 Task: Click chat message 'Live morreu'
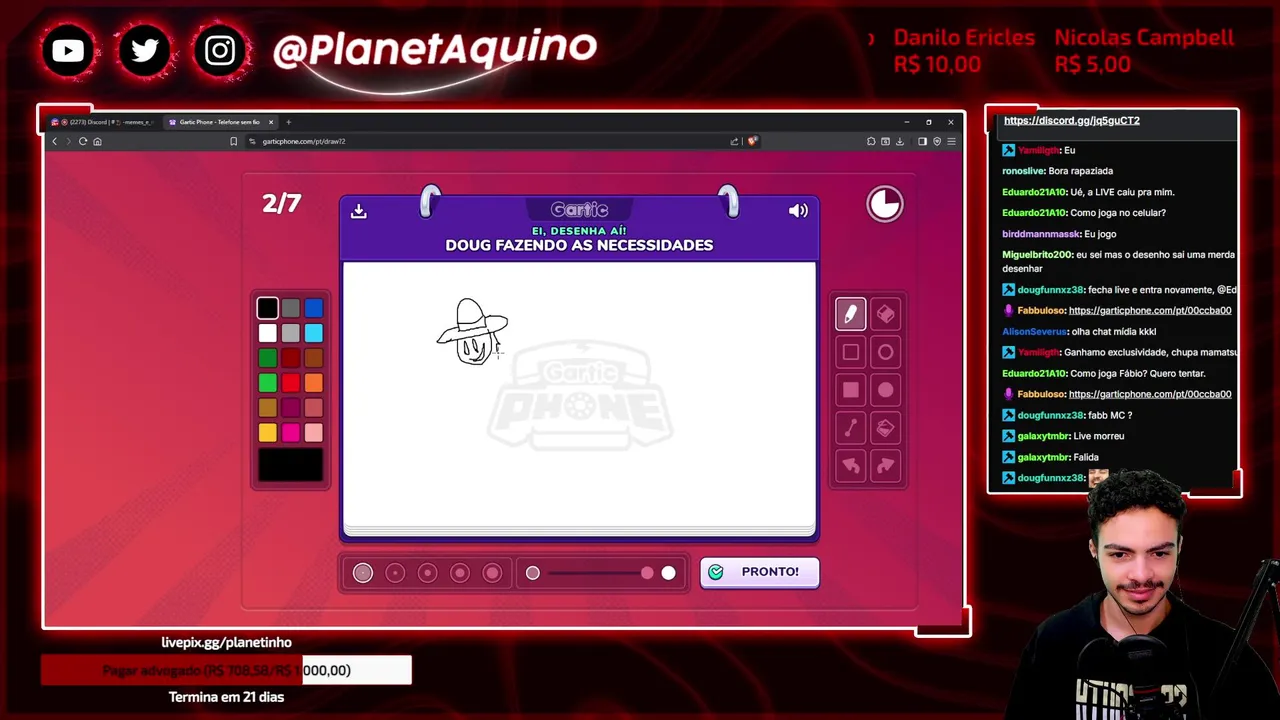click(1098, 436)
